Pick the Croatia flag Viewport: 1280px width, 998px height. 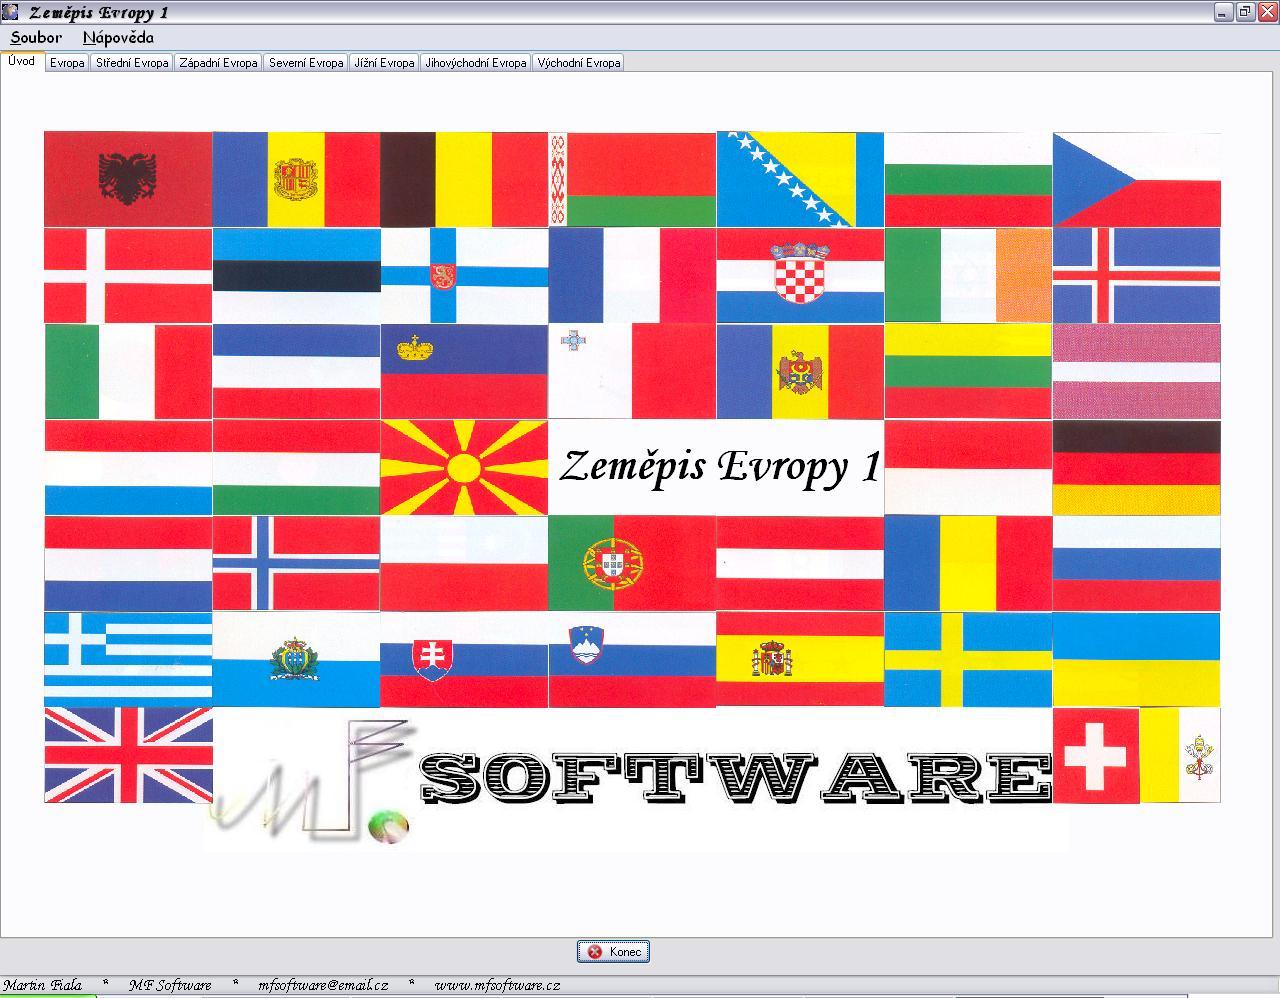(x=800, y=275)
